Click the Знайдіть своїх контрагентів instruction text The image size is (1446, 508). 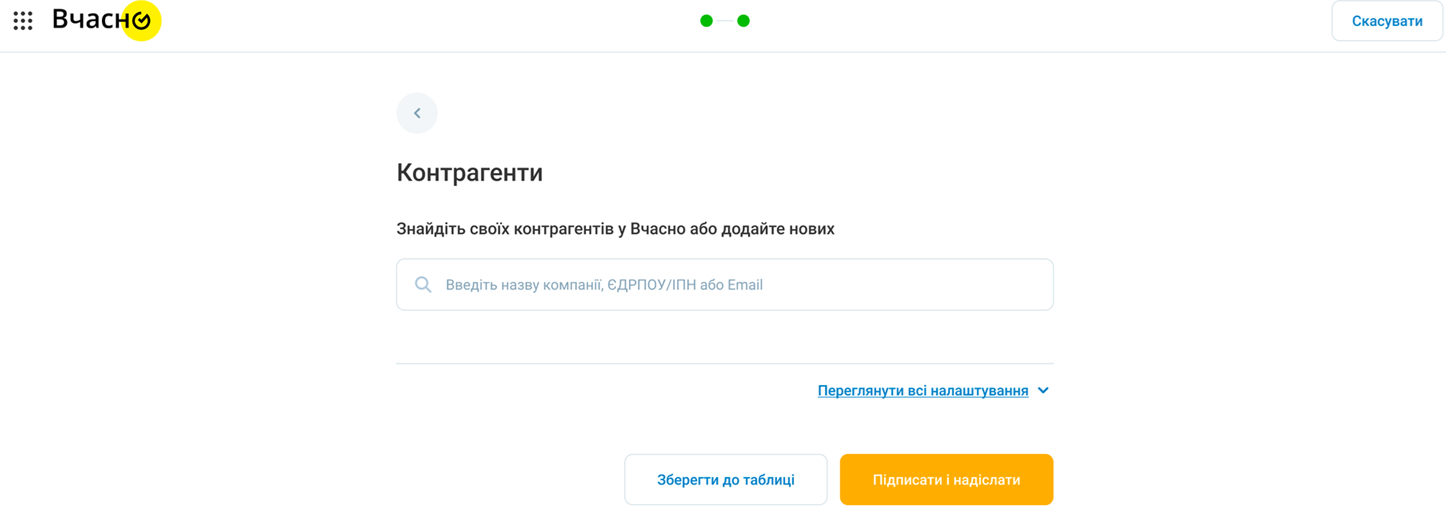point(615,229)
